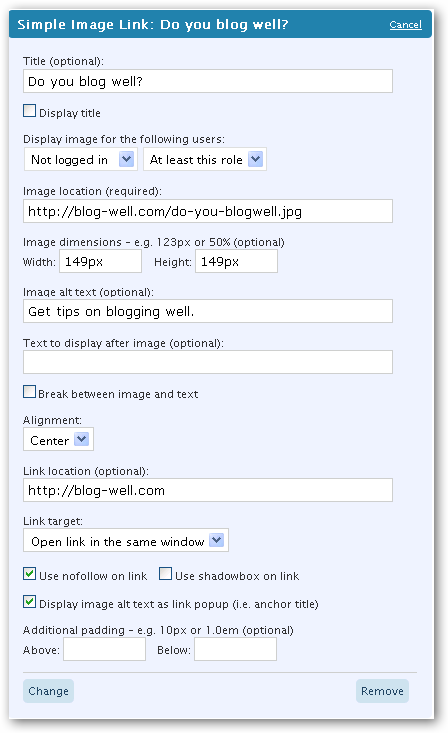Click the Title text field

pos(208,81)
